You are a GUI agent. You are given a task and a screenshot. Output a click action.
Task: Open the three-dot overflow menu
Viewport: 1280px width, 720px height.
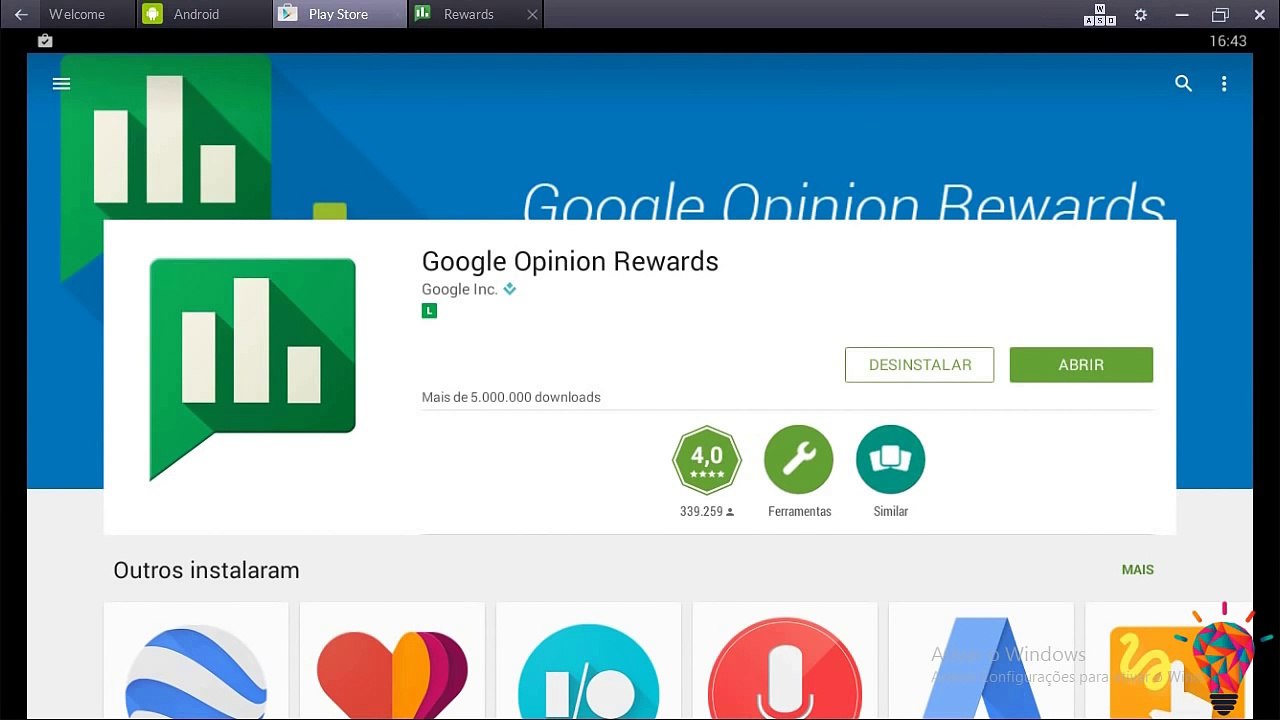click(x=1224, y=84)
